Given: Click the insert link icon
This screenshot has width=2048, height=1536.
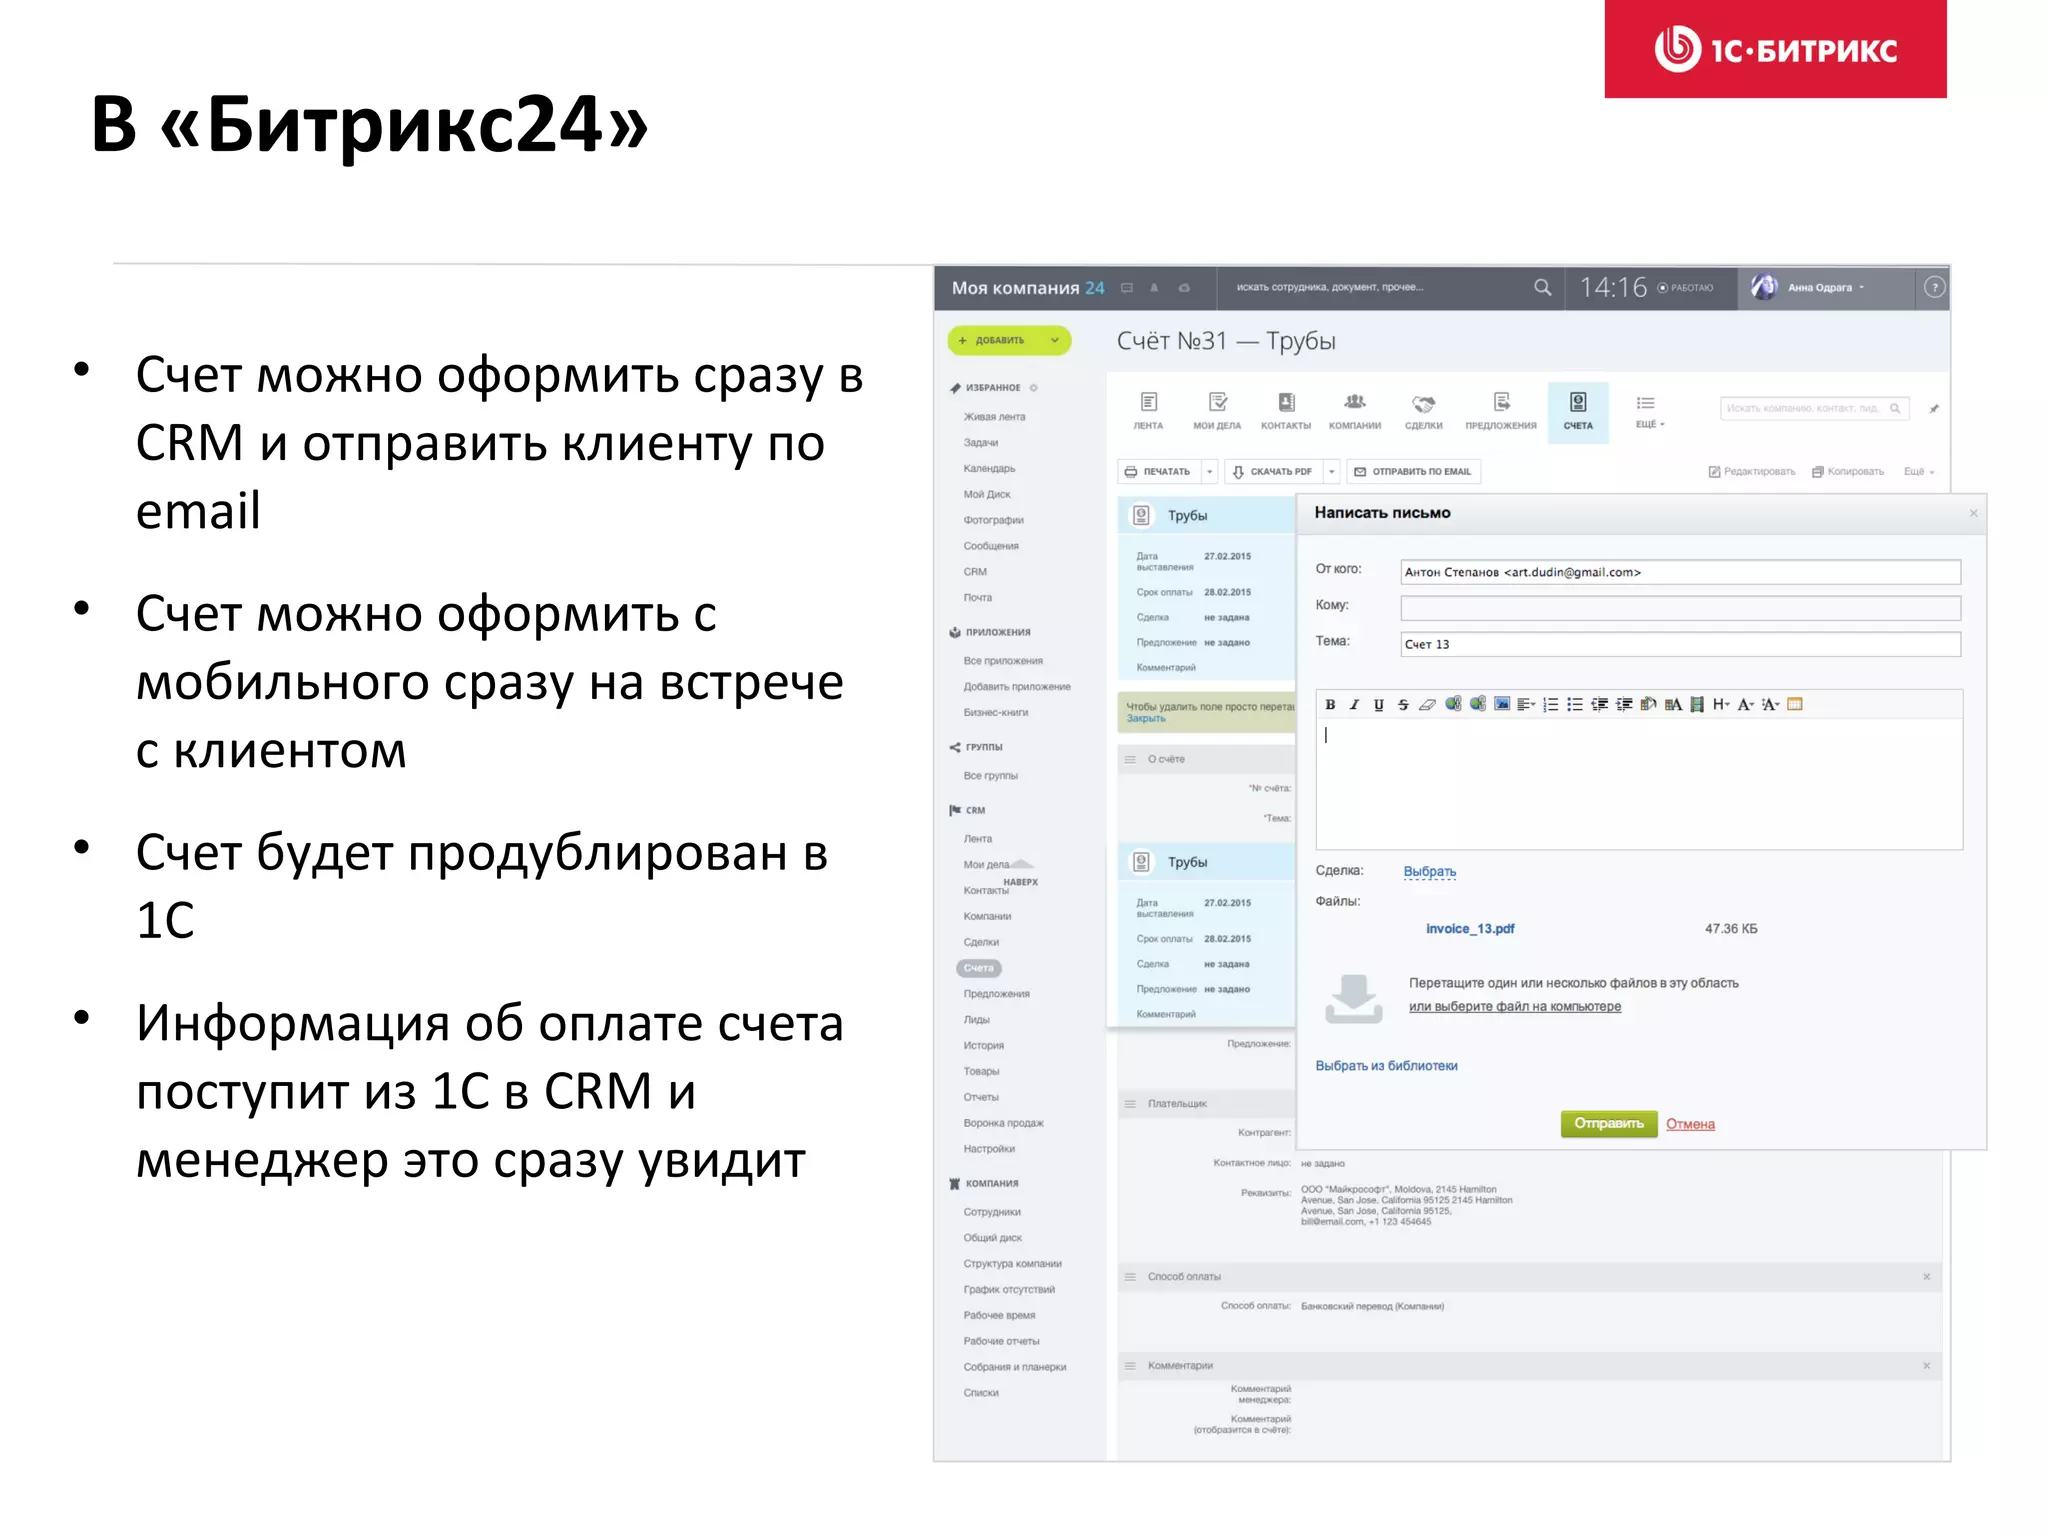Looking at the screenshot, I should pos(1452,704).
